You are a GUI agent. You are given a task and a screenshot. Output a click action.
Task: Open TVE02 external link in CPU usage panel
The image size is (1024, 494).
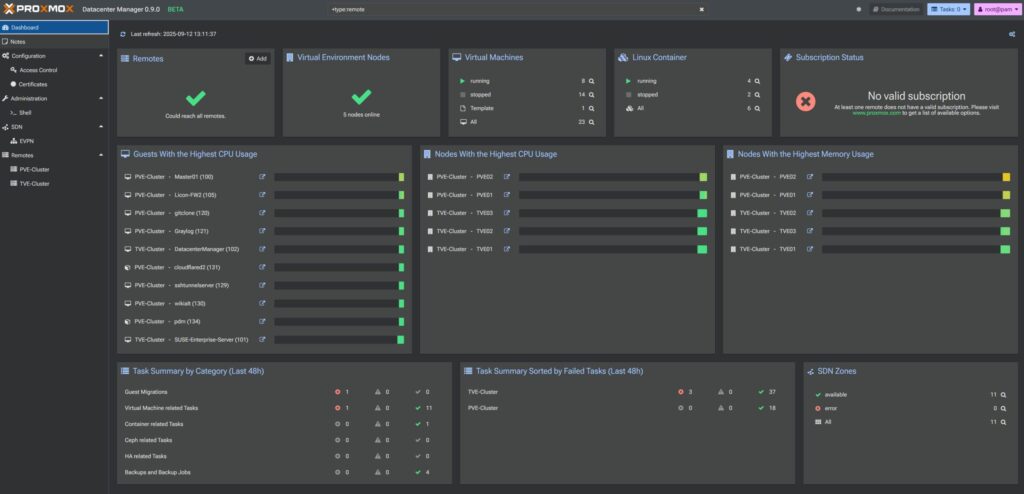506,231
